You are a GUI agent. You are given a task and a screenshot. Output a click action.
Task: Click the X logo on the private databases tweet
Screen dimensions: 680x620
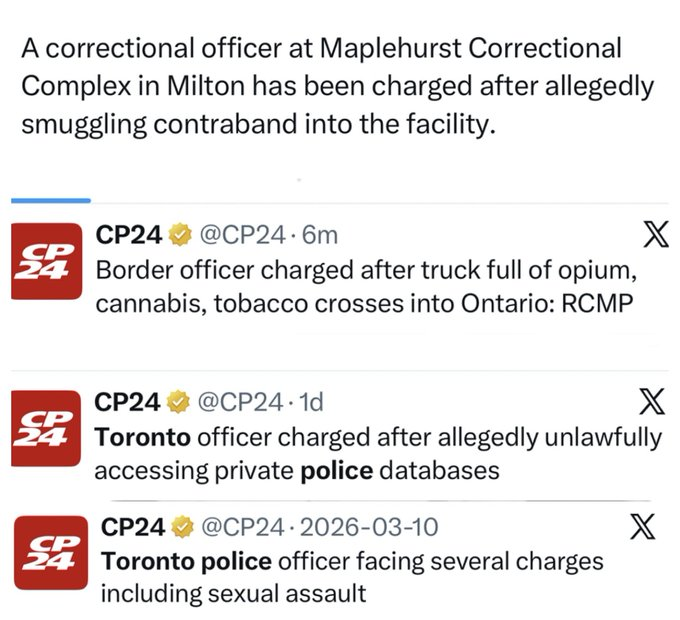click(652, 401)
